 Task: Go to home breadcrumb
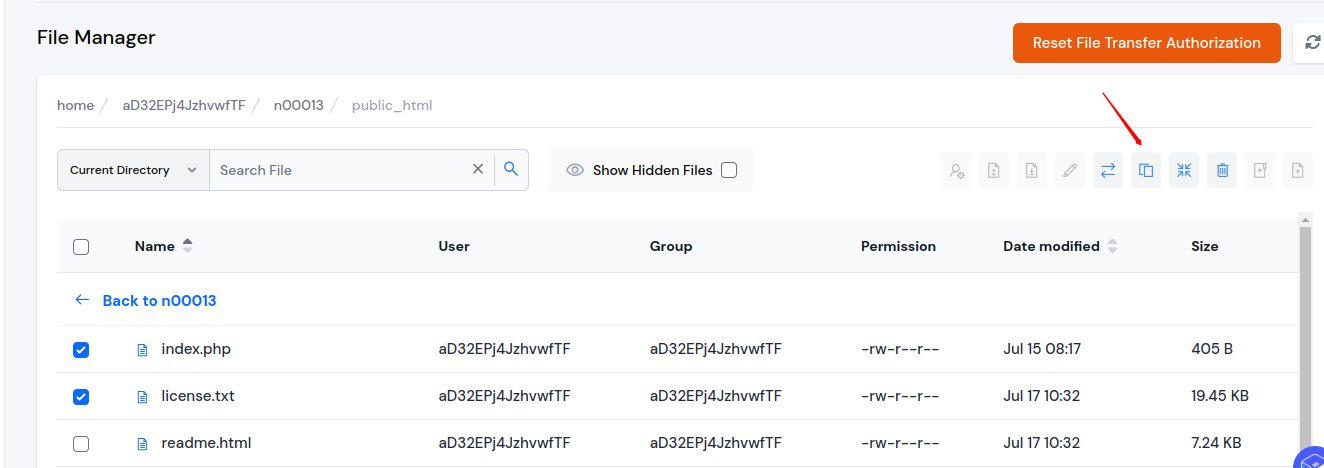click(x=75, y=105)
